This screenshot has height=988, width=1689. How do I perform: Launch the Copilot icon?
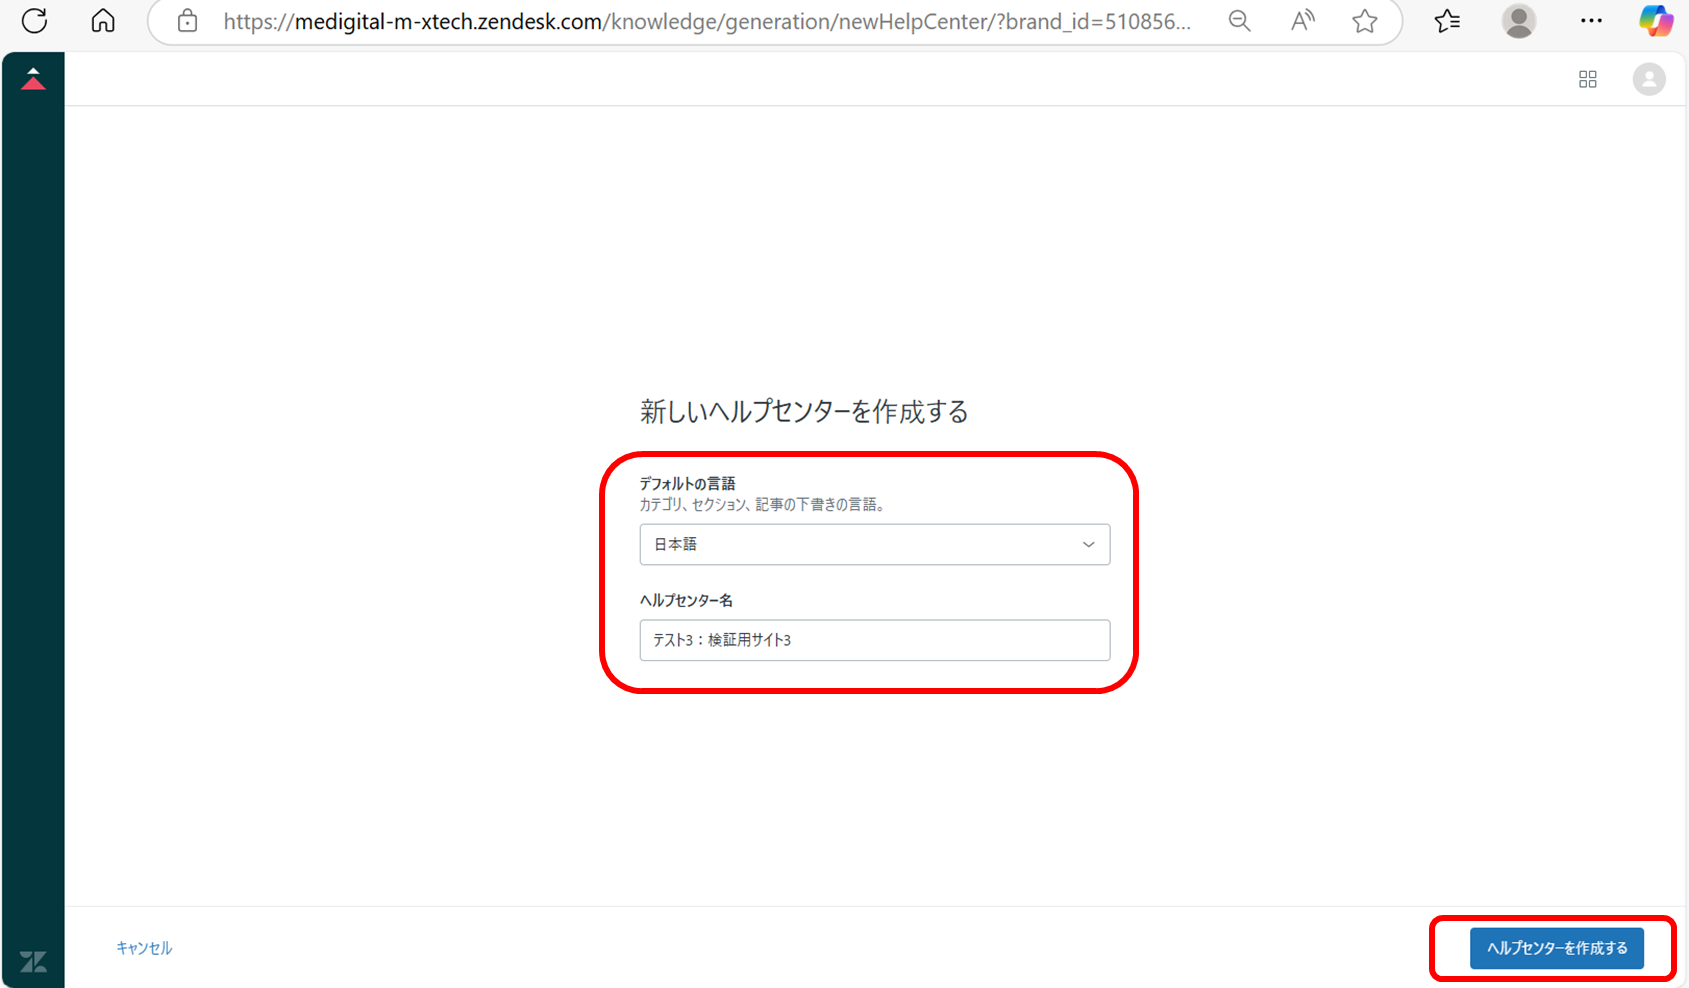[x=1655, y=21]
